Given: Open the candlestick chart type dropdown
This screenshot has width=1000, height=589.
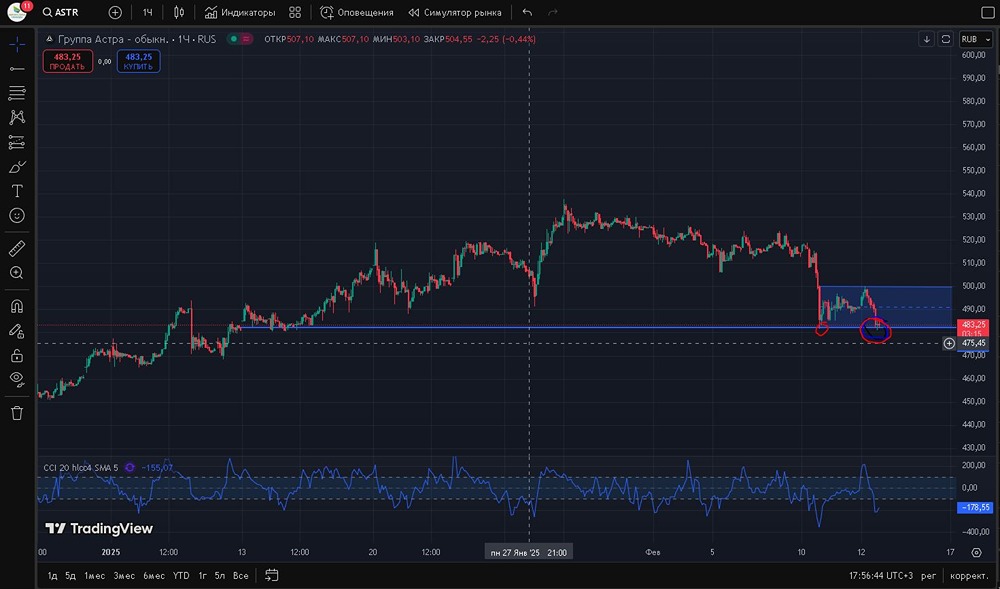Looking at the screenshot, I should point(179,13).
